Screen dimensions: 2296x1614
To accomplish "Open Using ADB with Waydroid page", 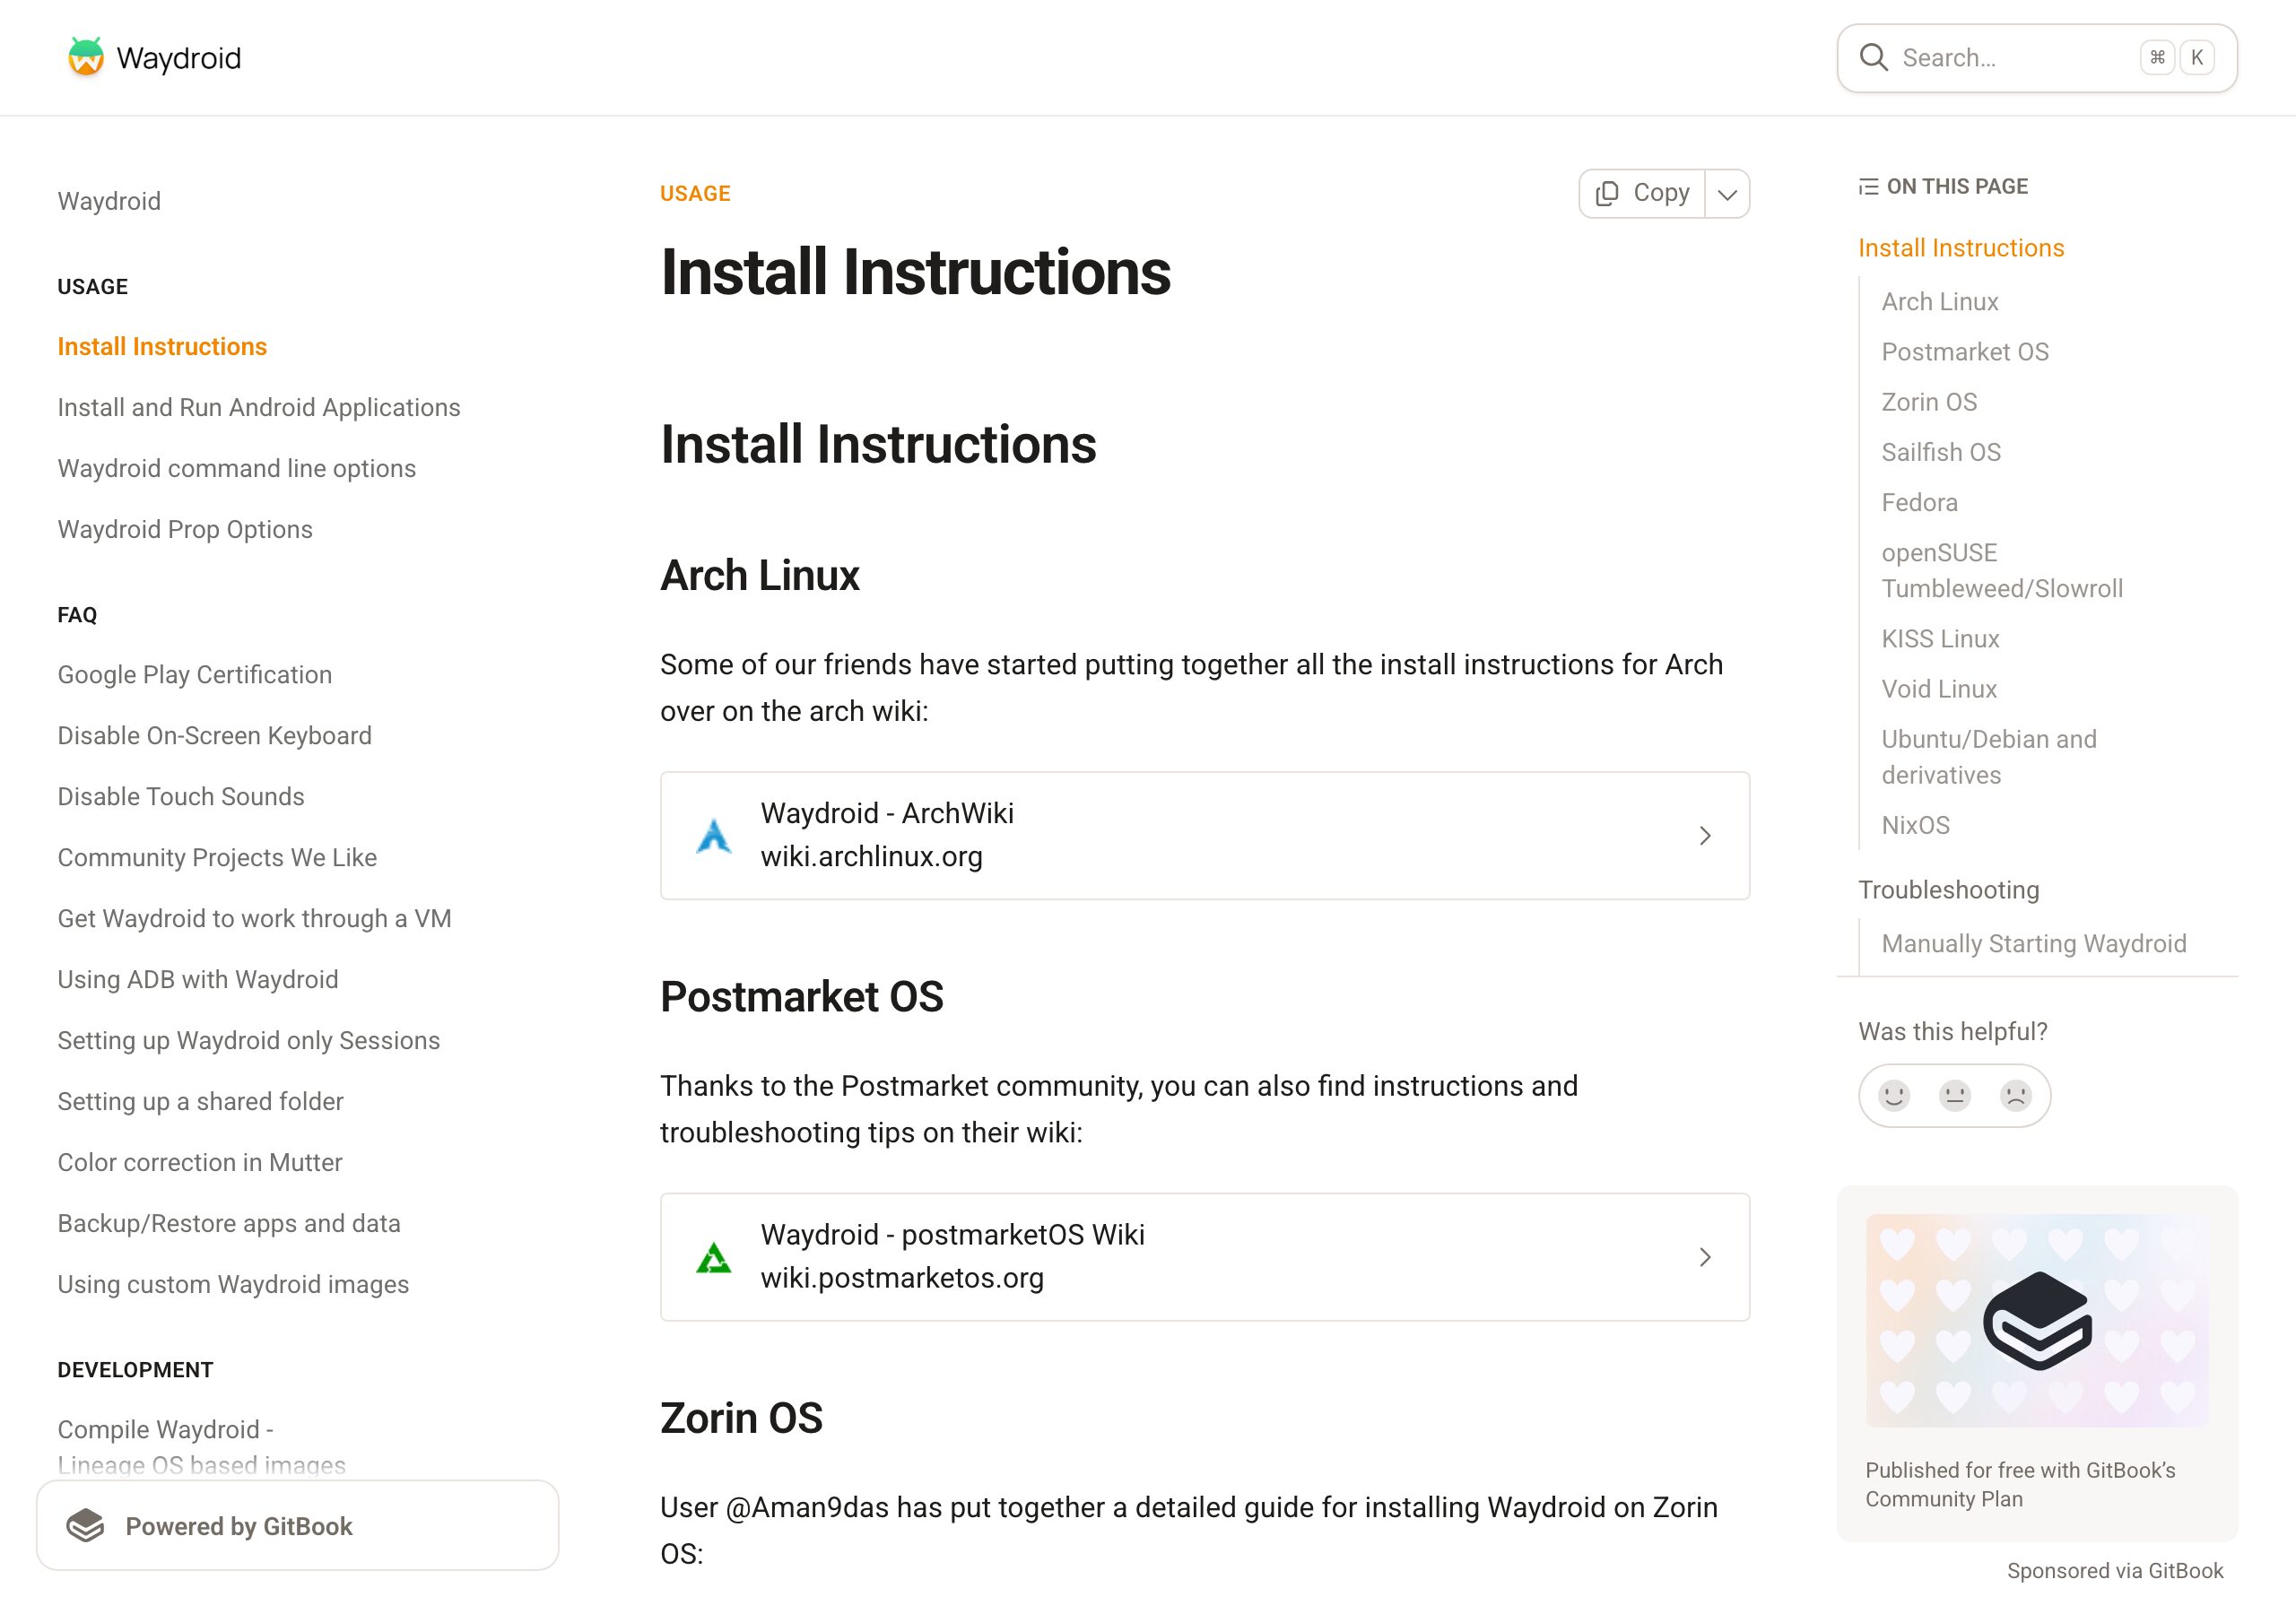I will pos(198,980).
